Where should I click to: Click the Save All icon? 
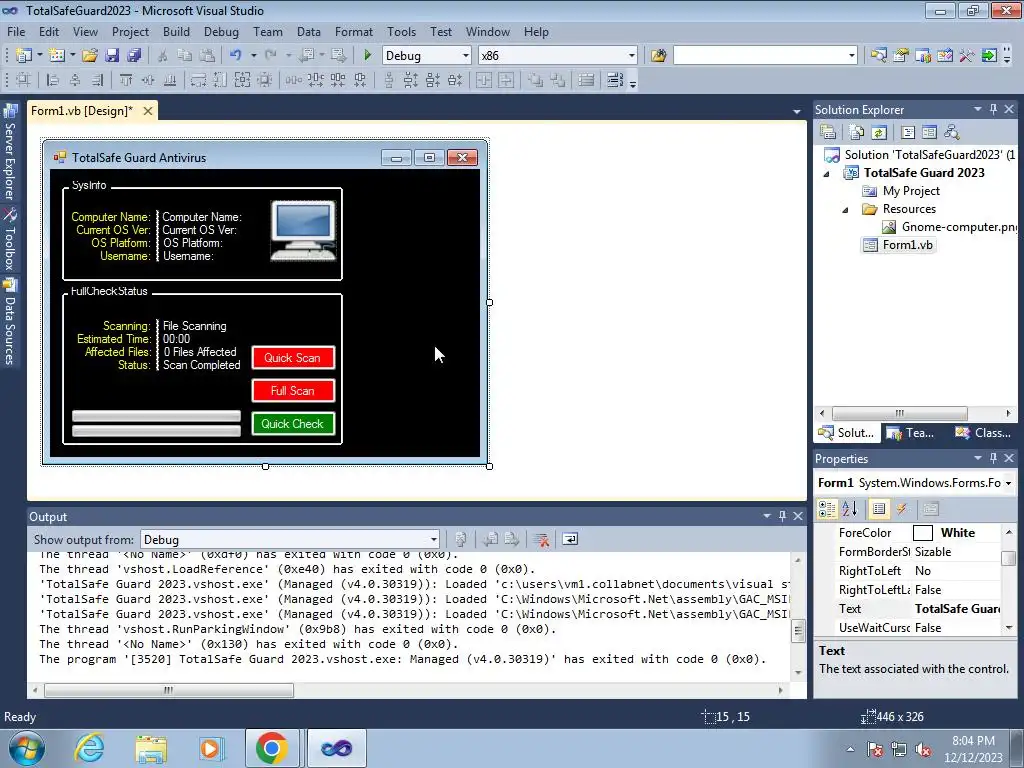pos(134,56)
